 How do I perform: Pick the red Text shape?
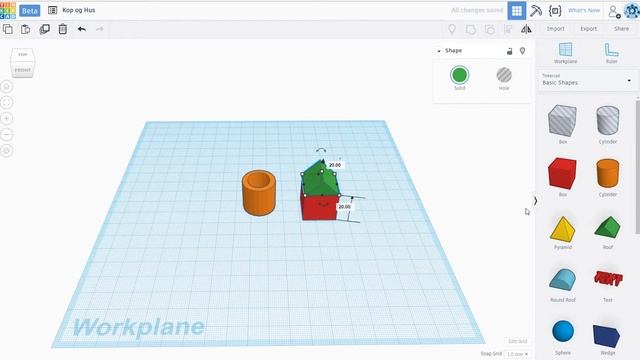coord(608,278)
